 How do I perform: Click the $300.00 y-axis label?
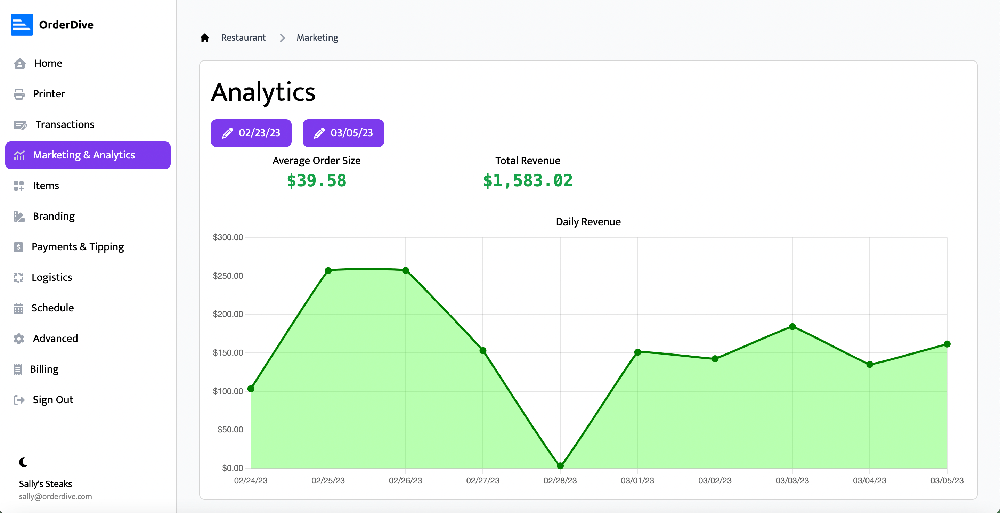pyautogui.click(x=228, y=237)
